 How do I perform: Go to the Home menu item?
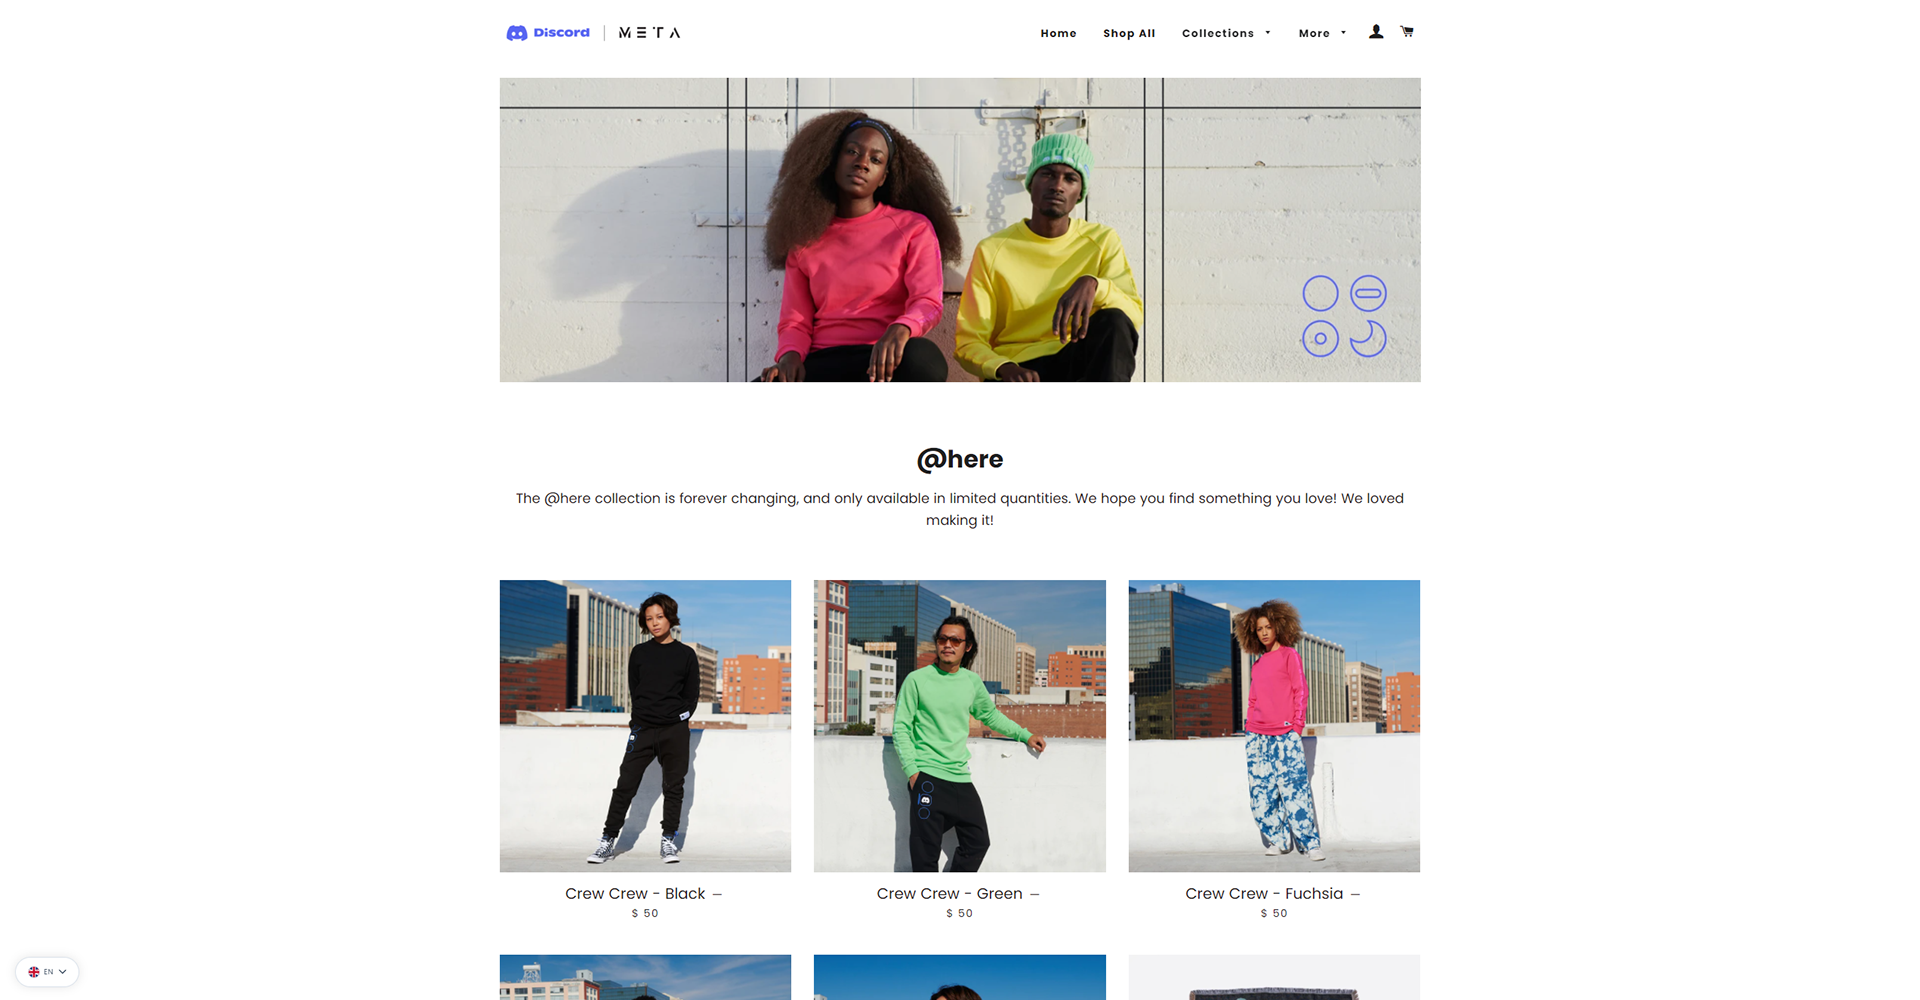click(x=1058, y=33)
